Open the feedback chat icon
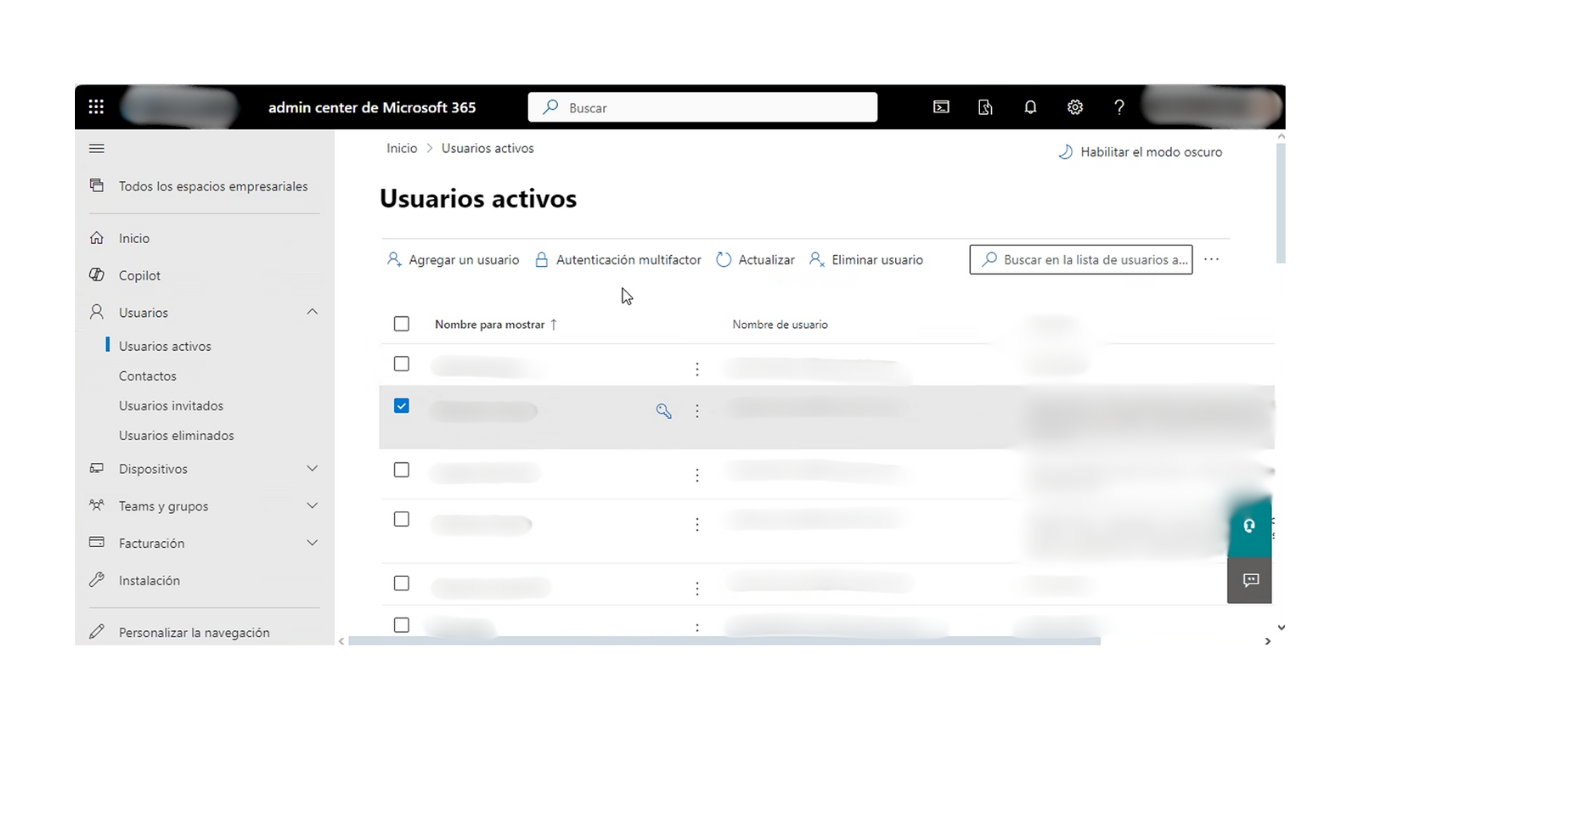The height and width of the screenshot is (835, 1590). coord(1250,580)
